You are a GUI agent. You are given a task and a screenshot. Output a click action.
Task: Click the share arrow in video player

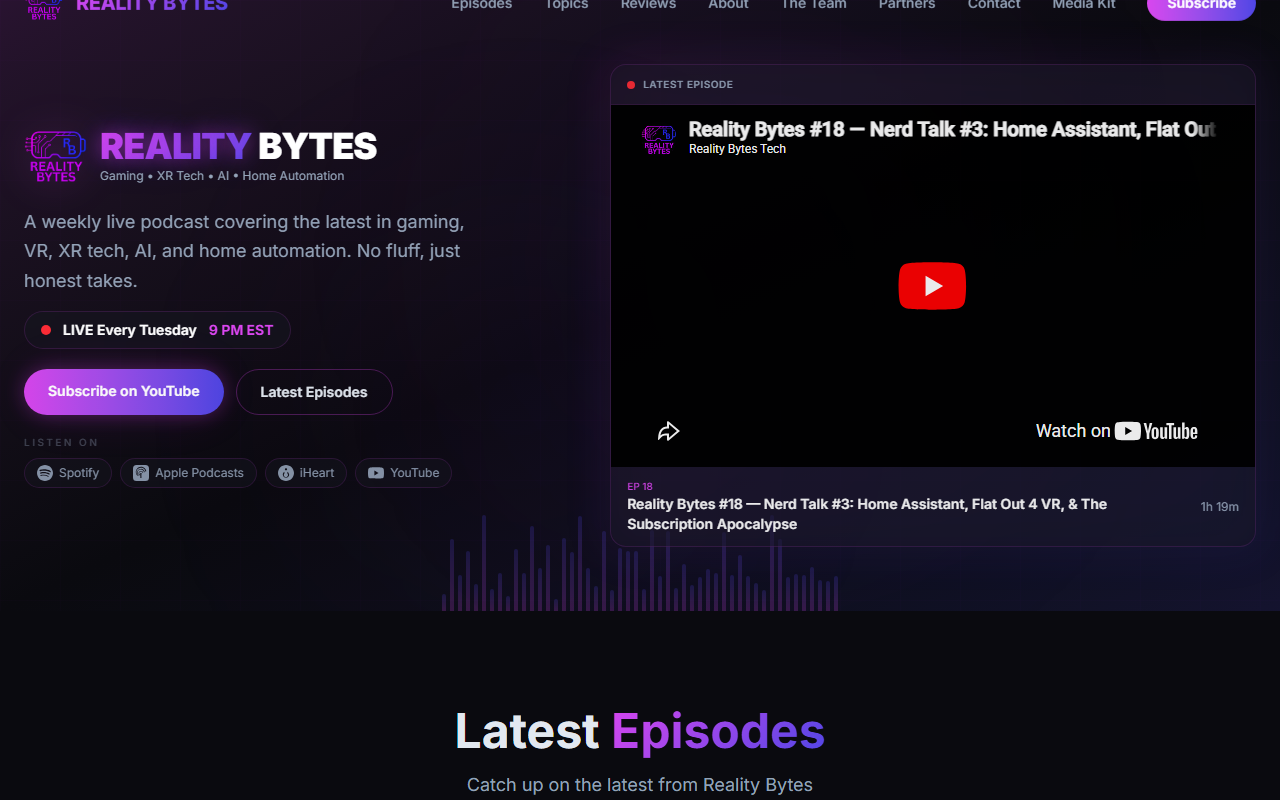(x=668, y=431)
